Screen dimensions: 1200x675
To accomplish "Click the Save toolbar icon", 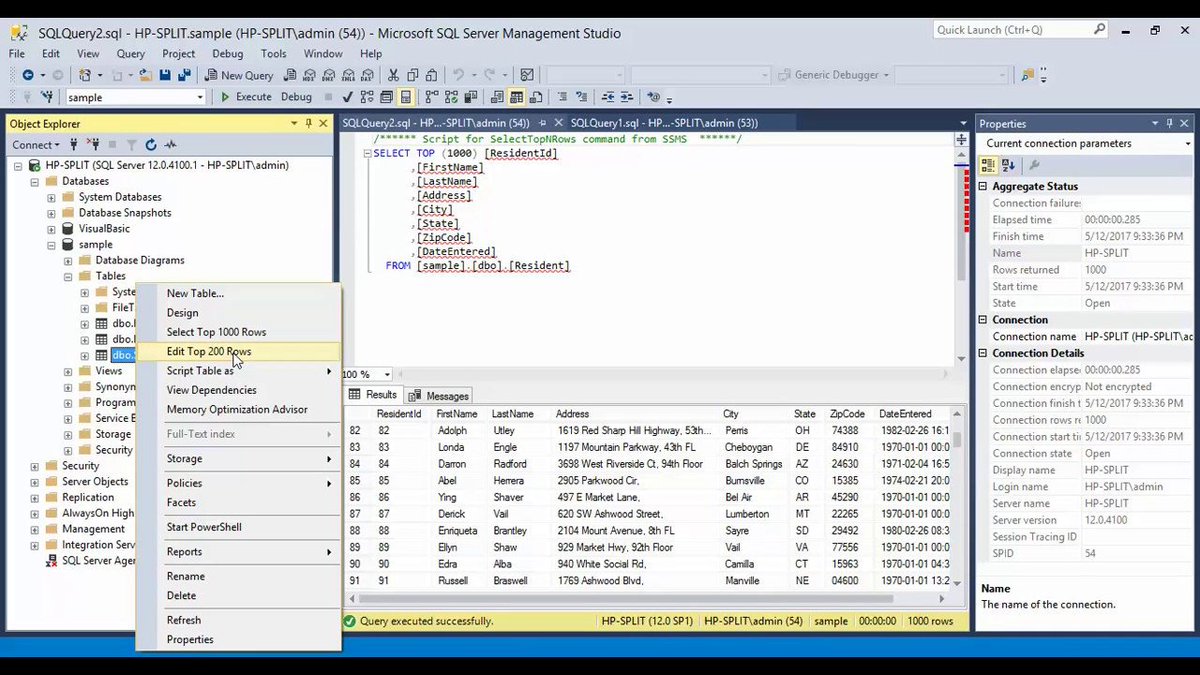I will coord(164,74).
